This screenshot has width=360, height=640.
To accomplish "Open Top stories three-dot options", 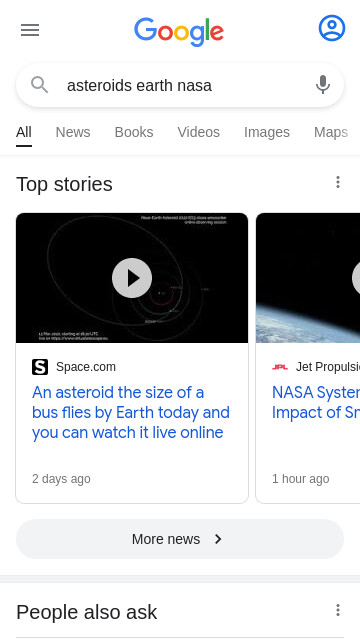I will pos(338,182).
